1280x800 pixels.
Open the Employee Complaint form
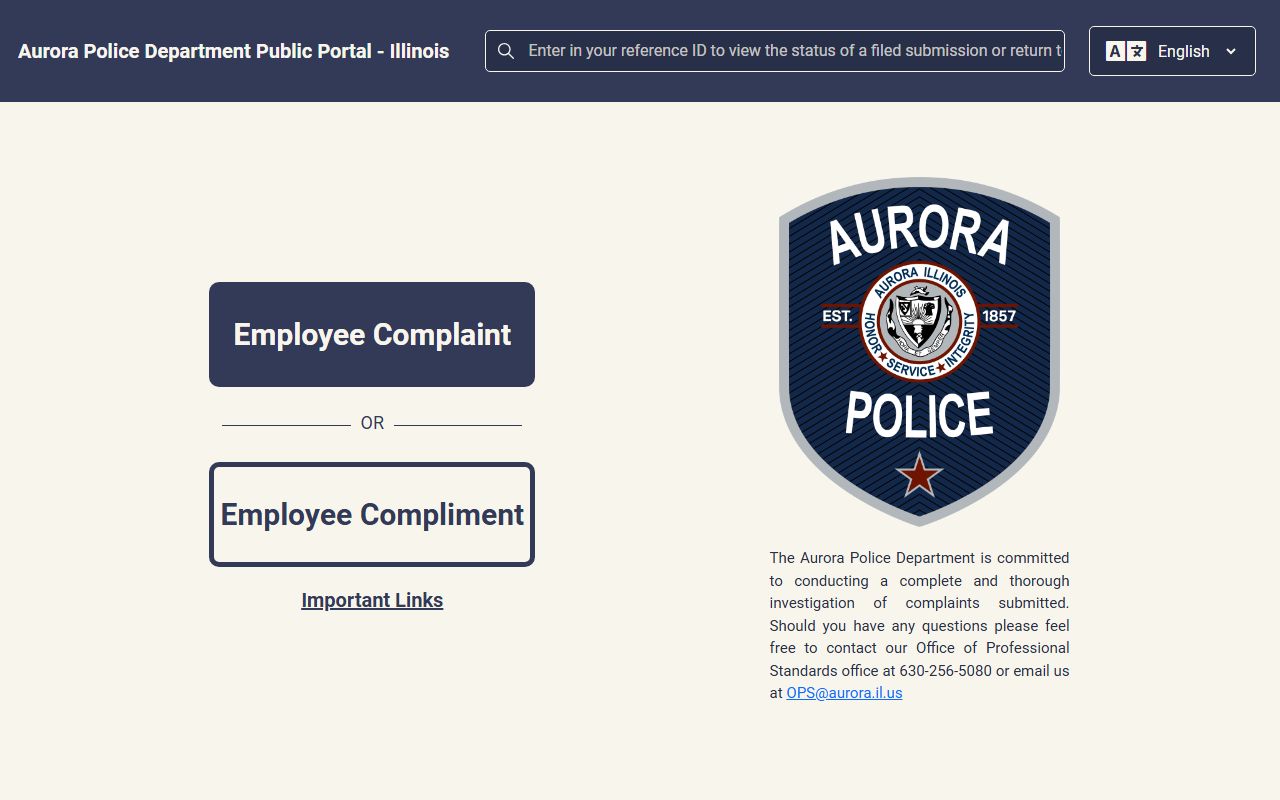click(x=372, y=334)
